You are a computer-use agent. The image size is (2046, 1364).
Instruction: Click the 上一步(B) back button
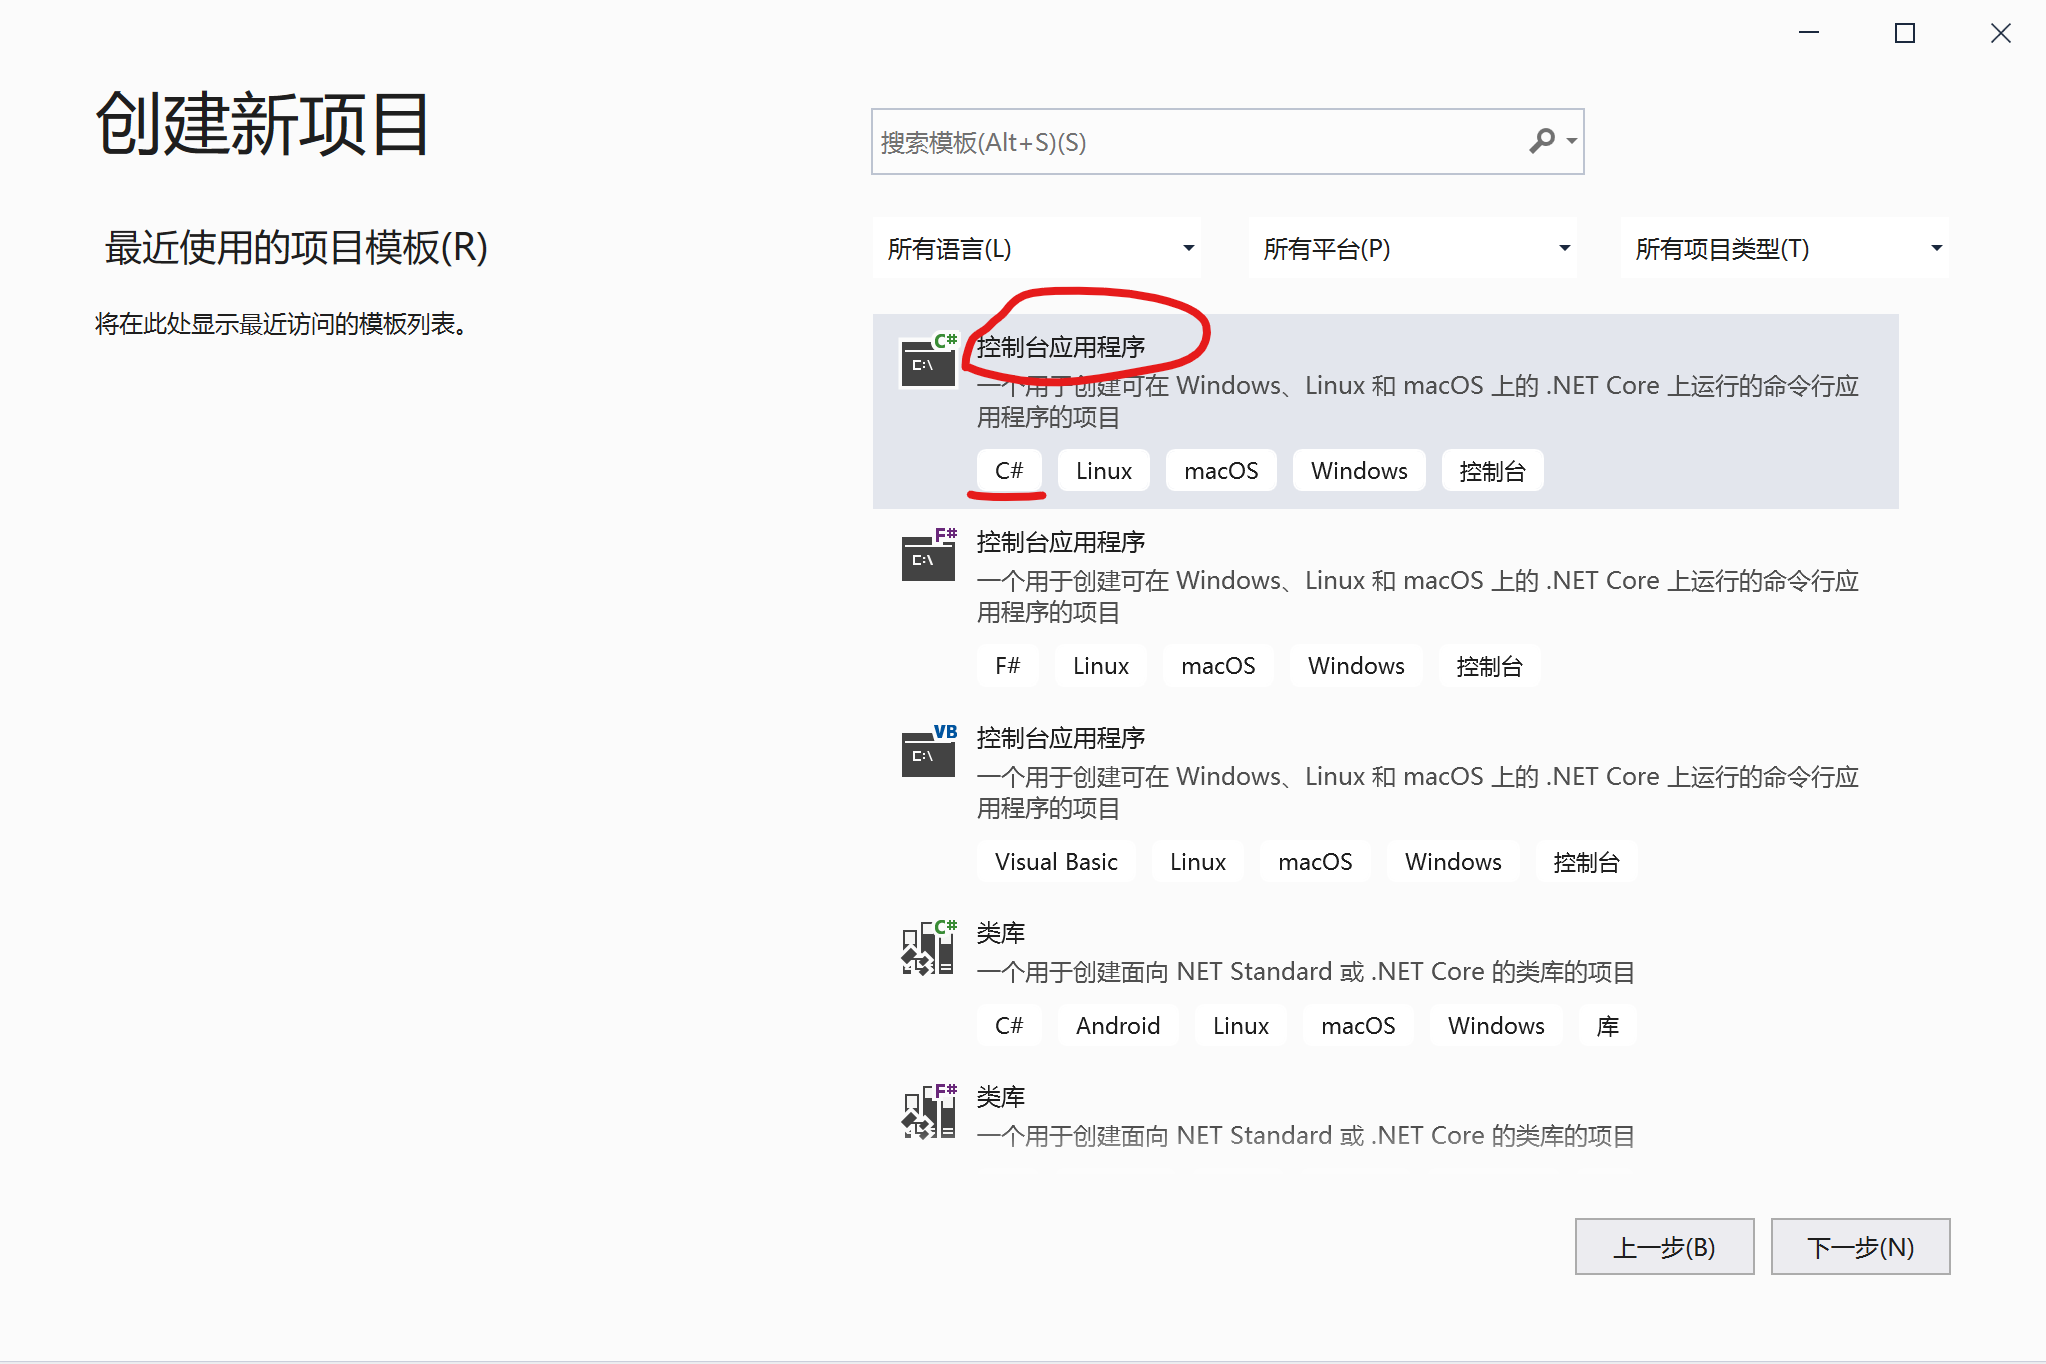[x=1664, y=1247]
